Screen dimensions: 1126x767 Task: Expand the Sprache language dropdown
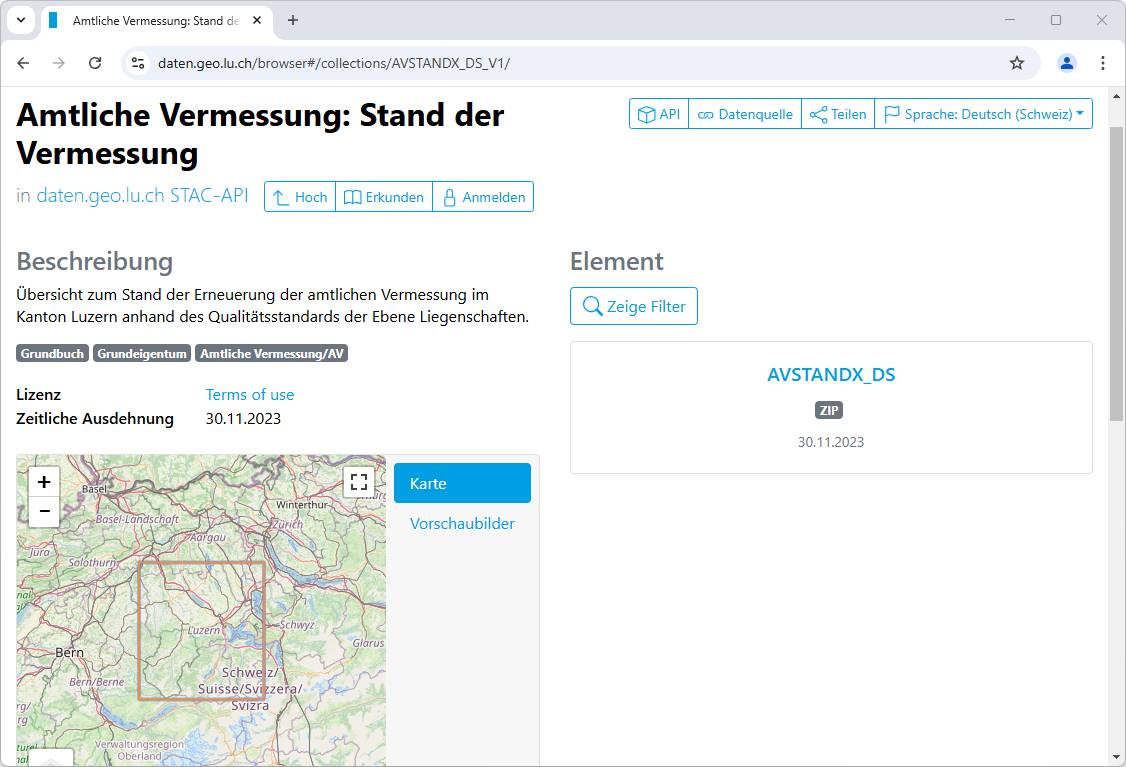[983, 114]
